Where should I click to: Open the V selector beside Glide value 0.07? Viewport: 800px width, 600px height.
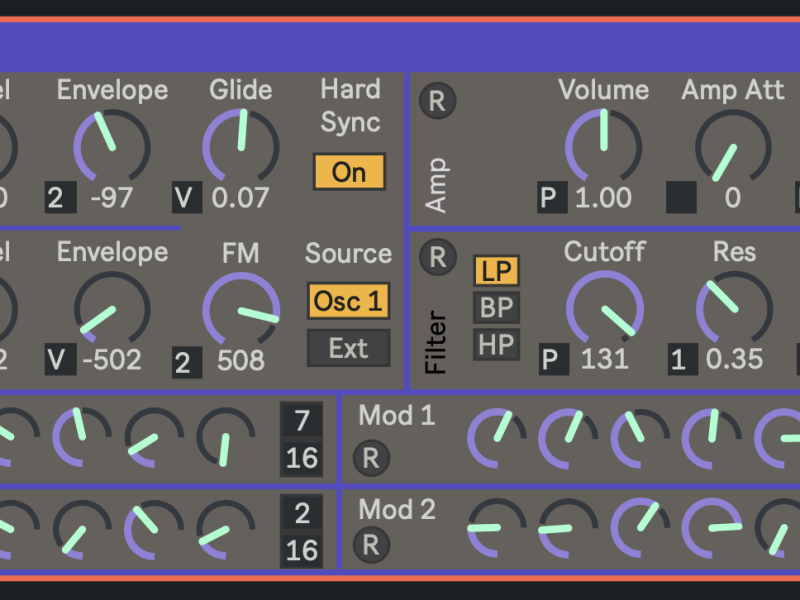click(x=186, y=197)
